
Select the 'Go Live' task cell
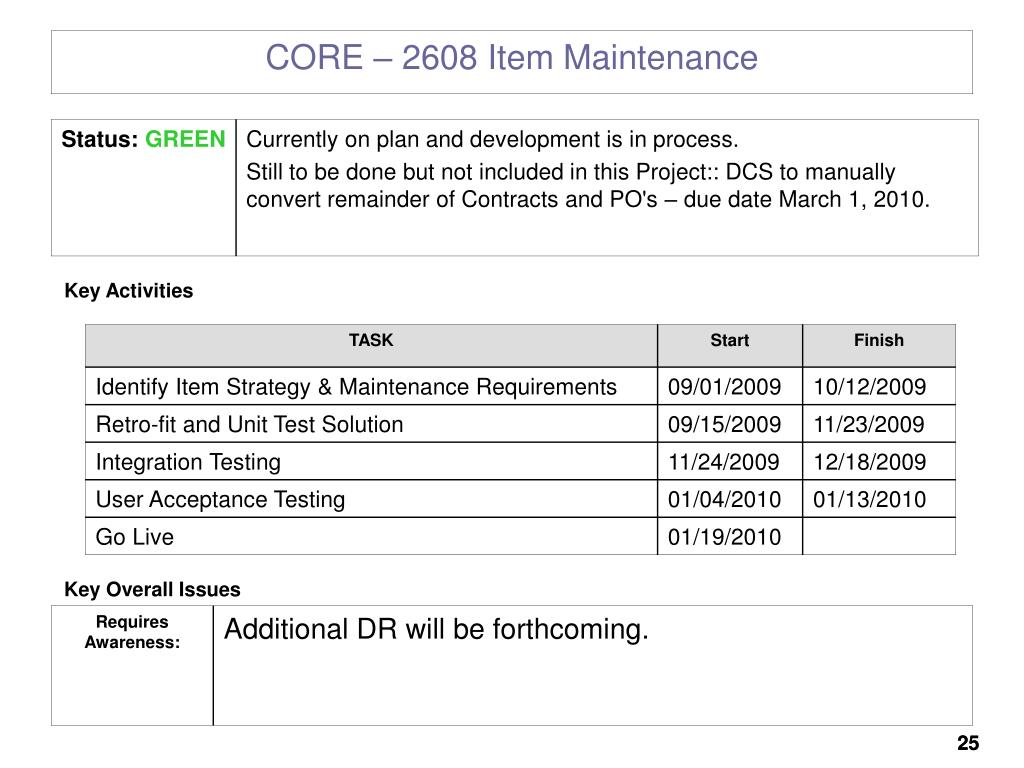pyautogui.click(x=371, y=537)
